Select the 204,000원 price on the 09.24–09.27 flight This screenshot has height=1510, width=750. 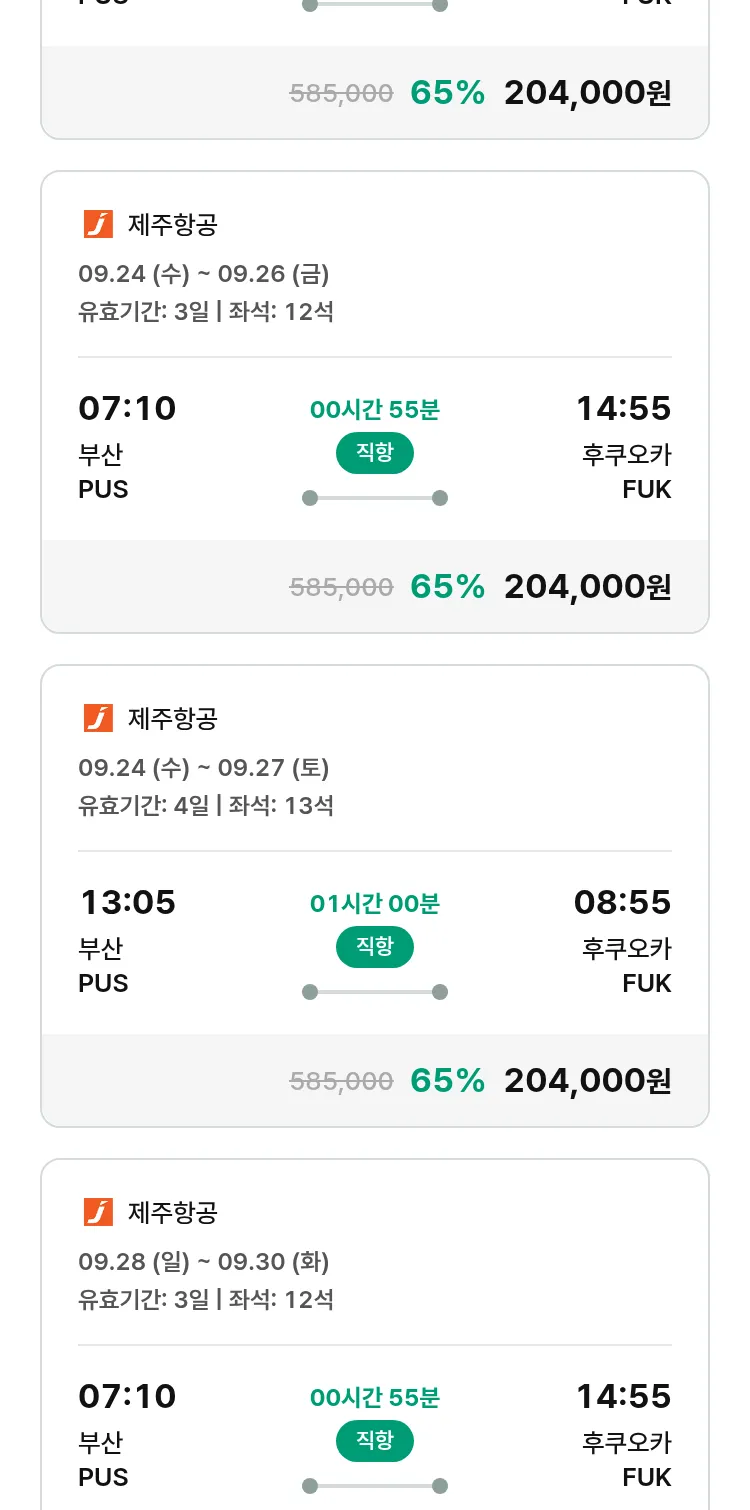coord(587,1081)
